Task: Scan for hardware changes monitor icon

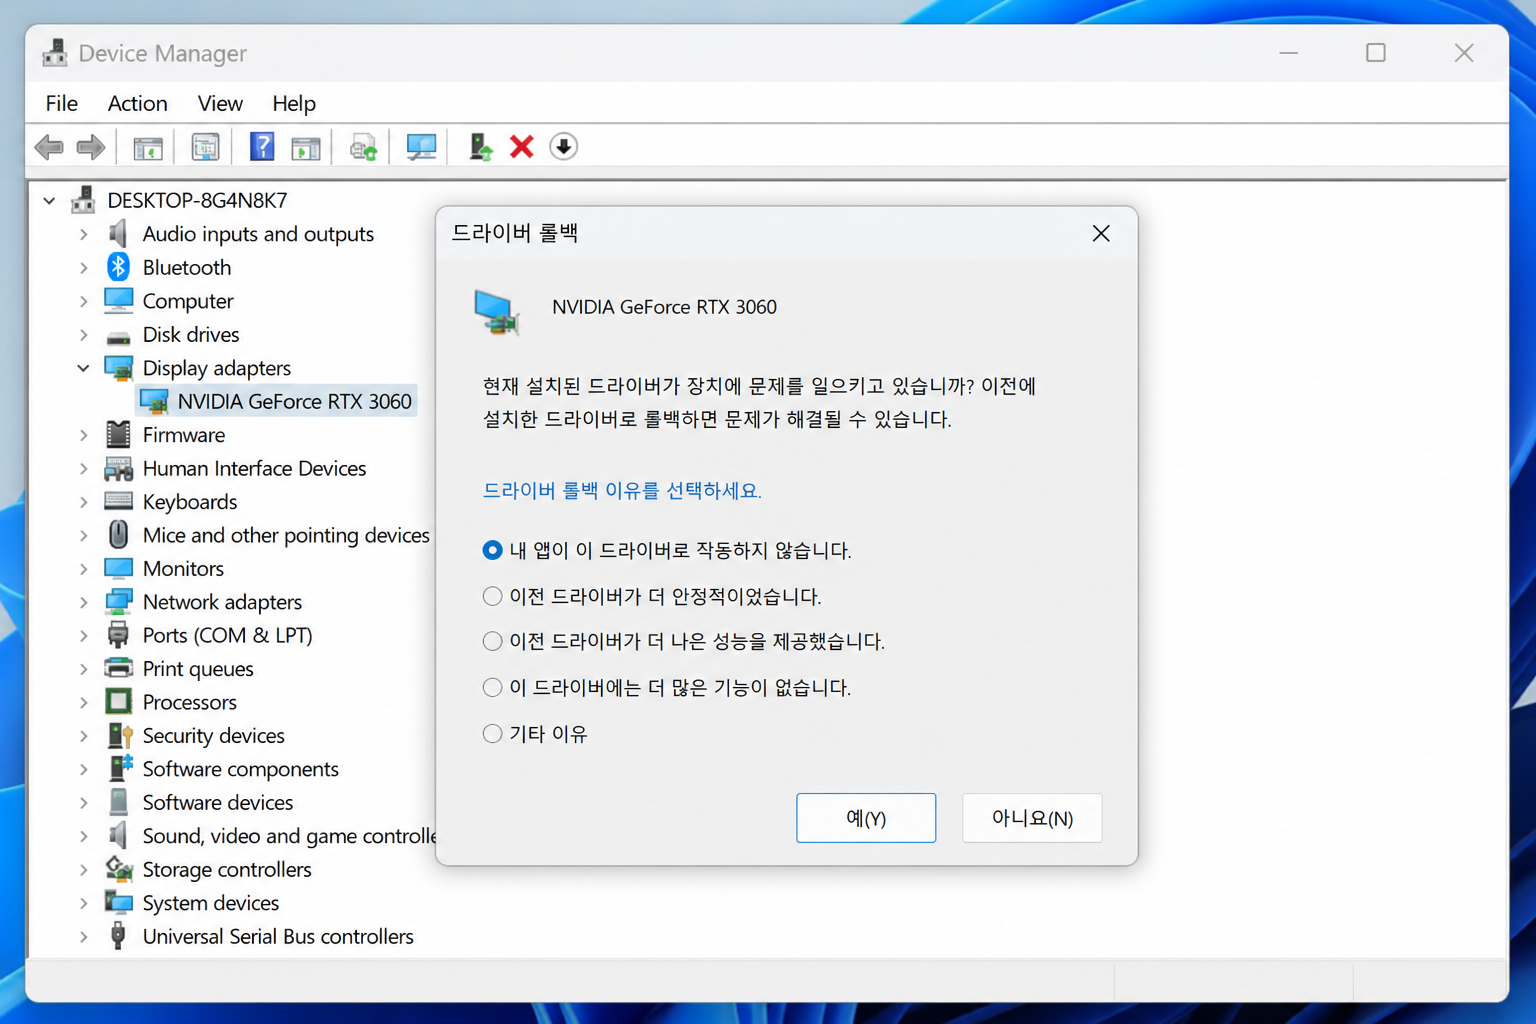Action: pyautogui.click(x=421, y=147)
